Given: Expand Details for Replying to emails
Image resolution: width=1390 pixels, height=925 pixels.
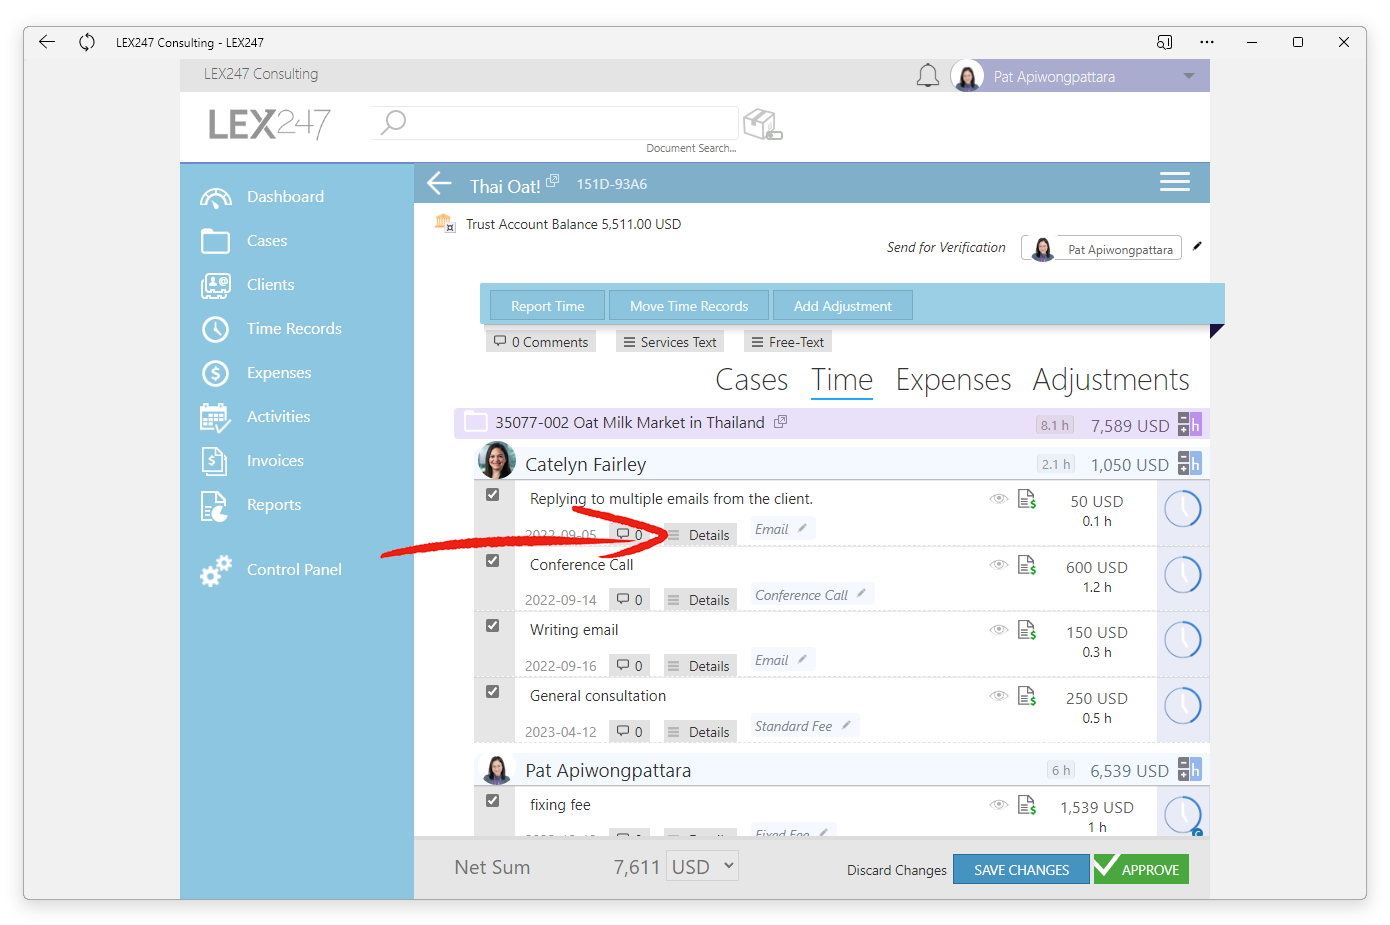Looking at the screenshot, I should click(699, 535).
